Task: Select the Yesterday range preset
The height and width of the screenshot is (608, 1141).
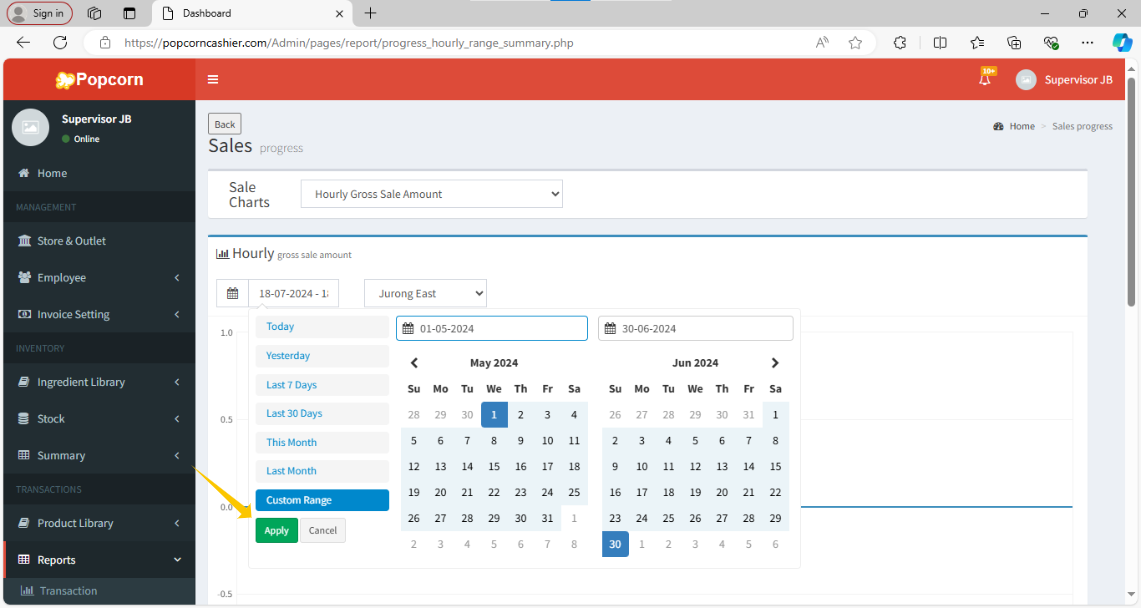Action: tap(322, 356)
